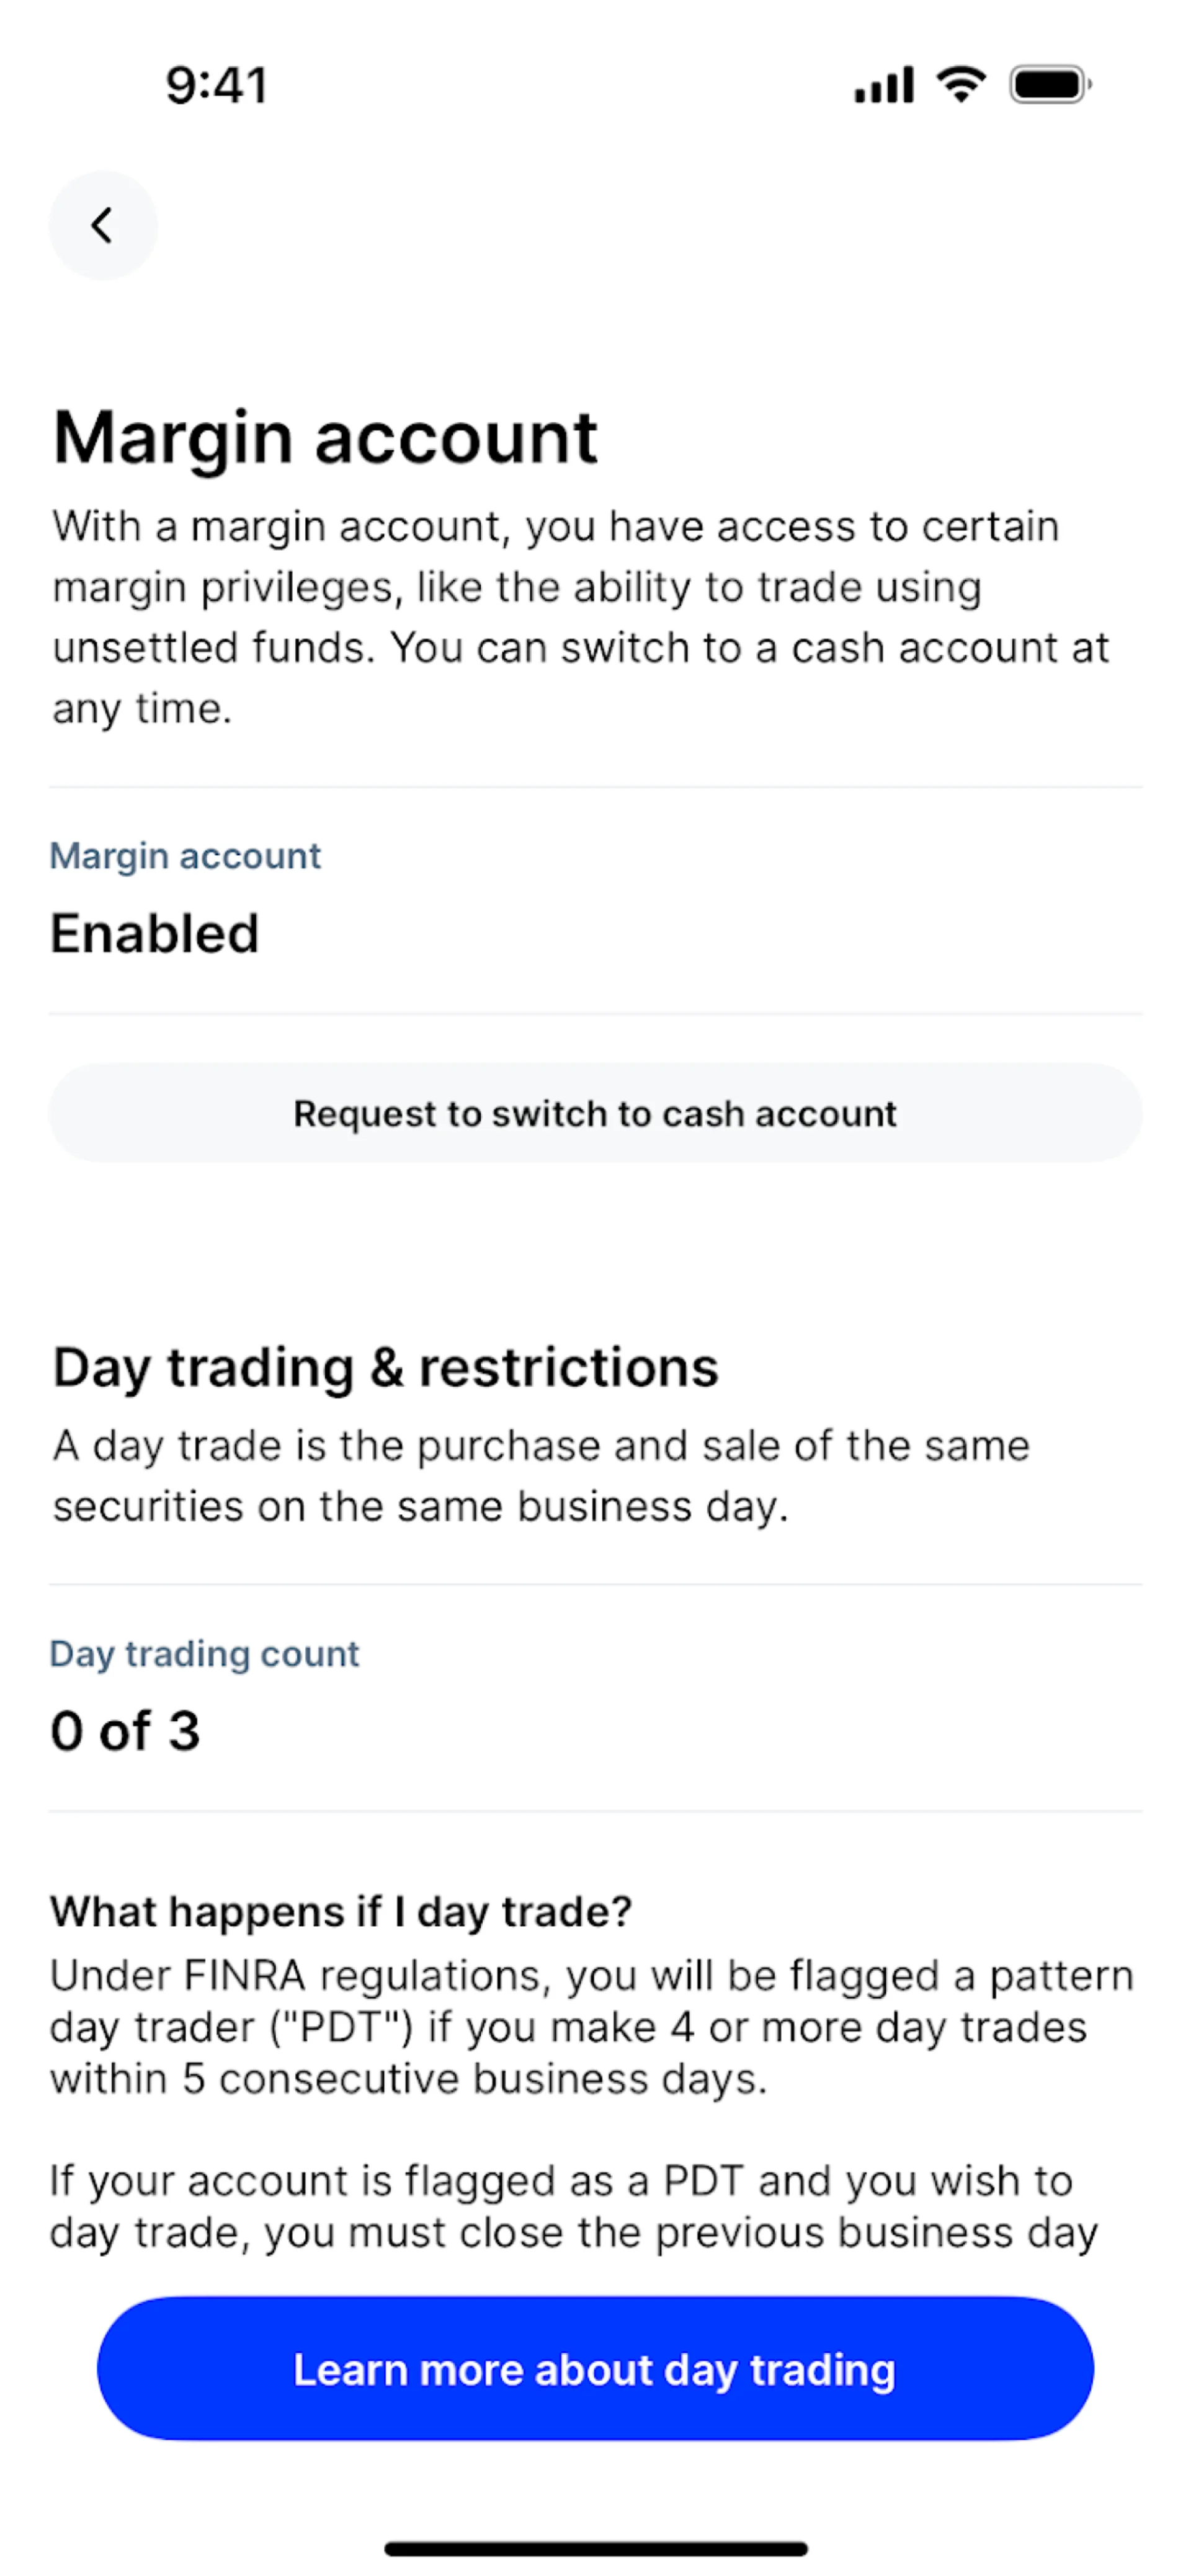Tap the What happens if I day trade? heading

(x=341, y=1911)
